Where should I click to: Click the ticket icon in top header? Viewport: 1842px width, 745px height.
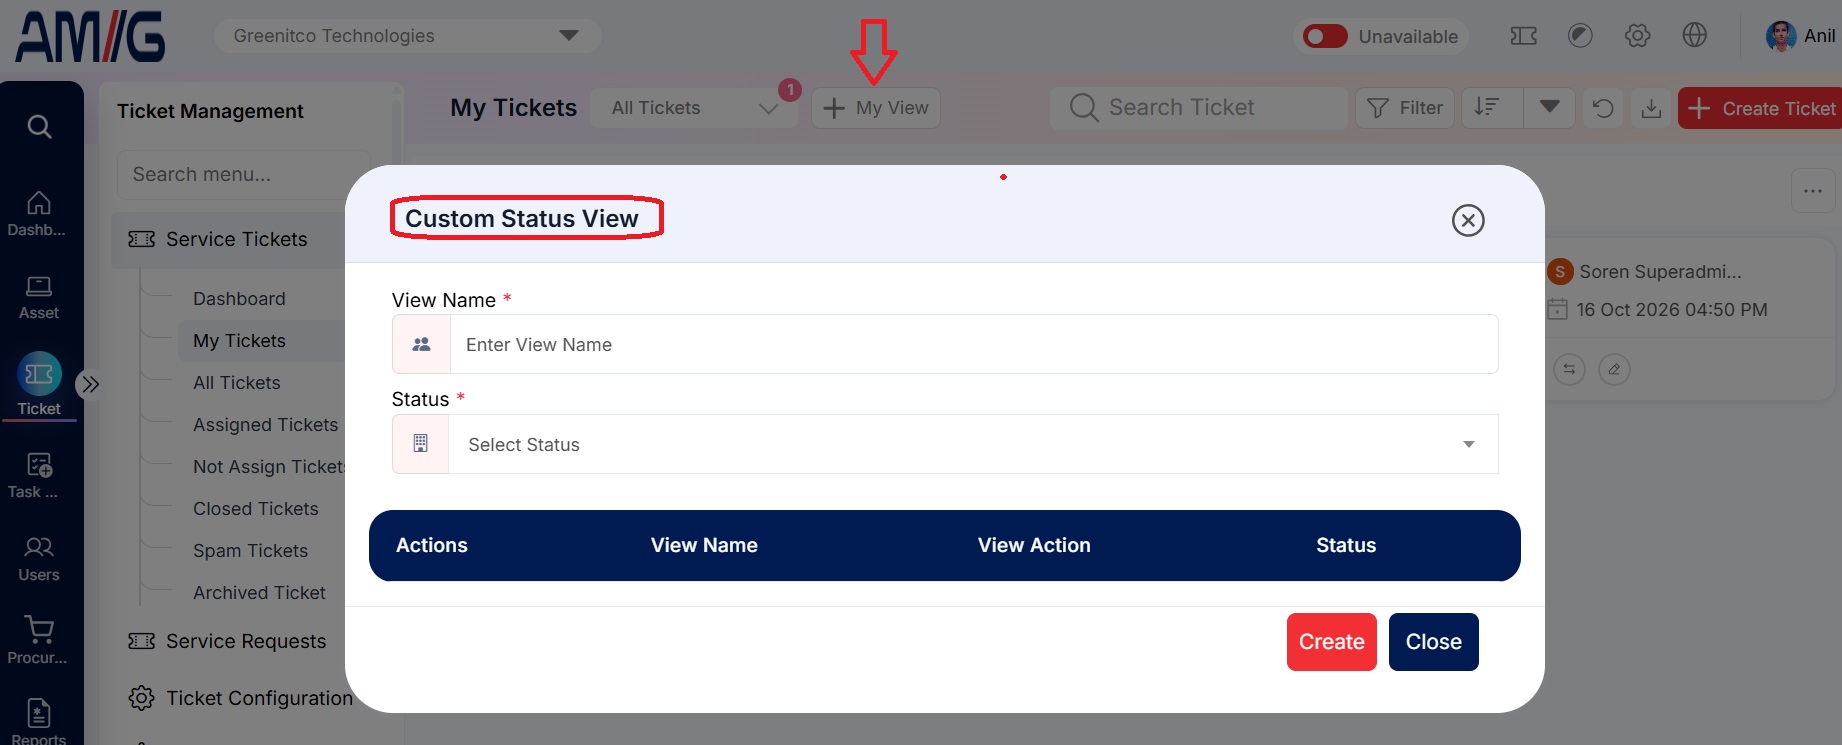click(x=1523, y=36)
